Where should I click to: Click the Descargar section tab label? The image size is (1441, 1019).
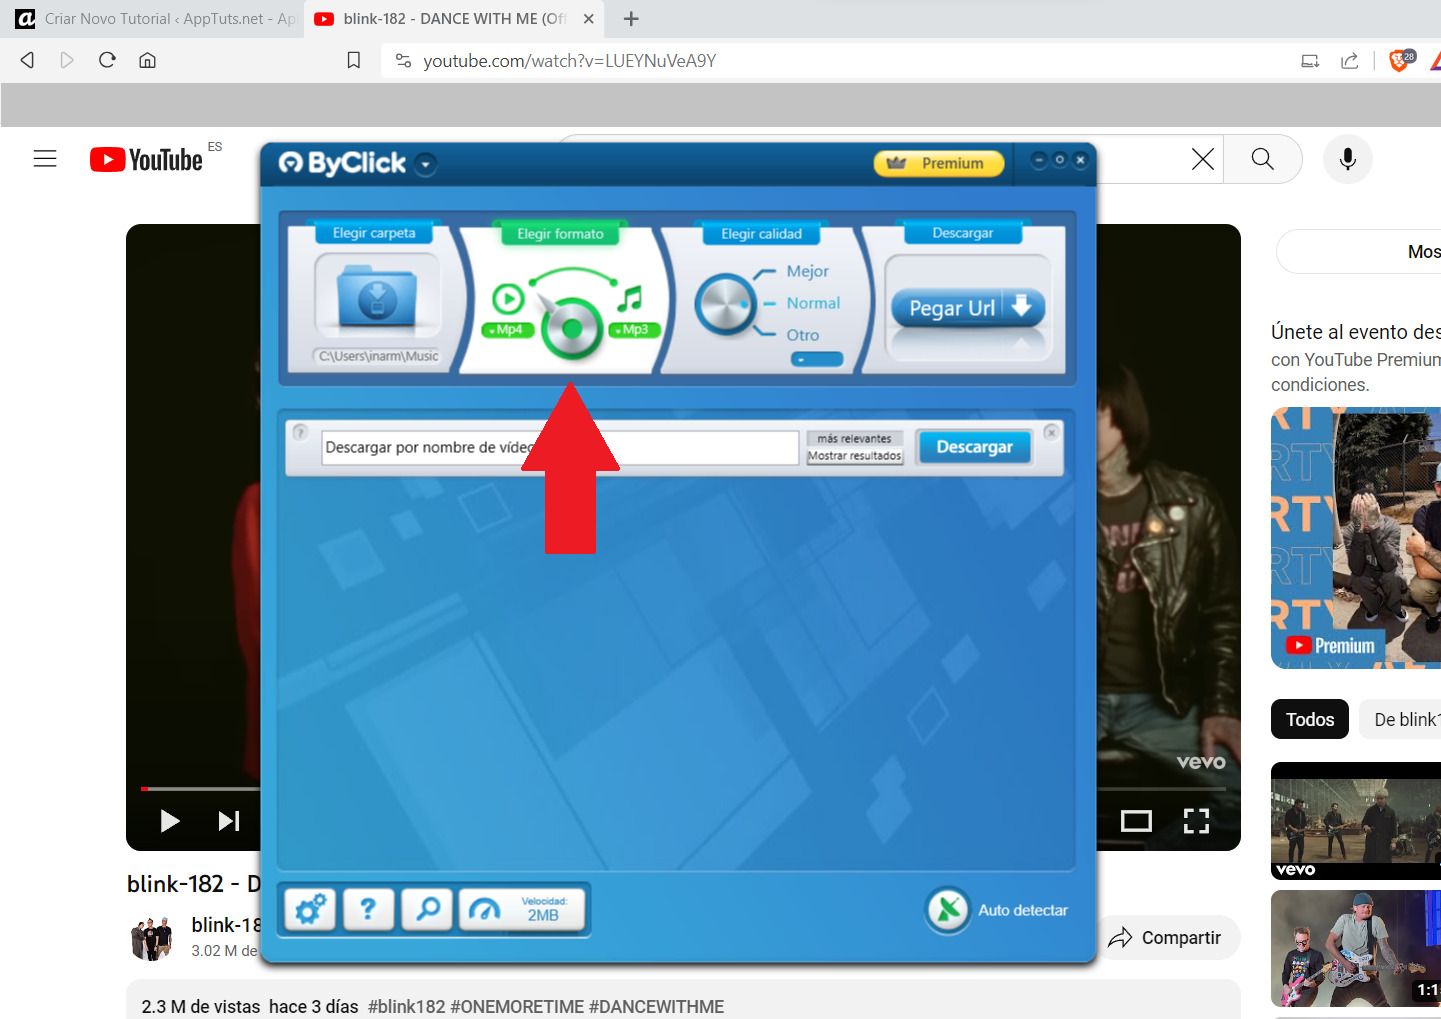(963, 233)
